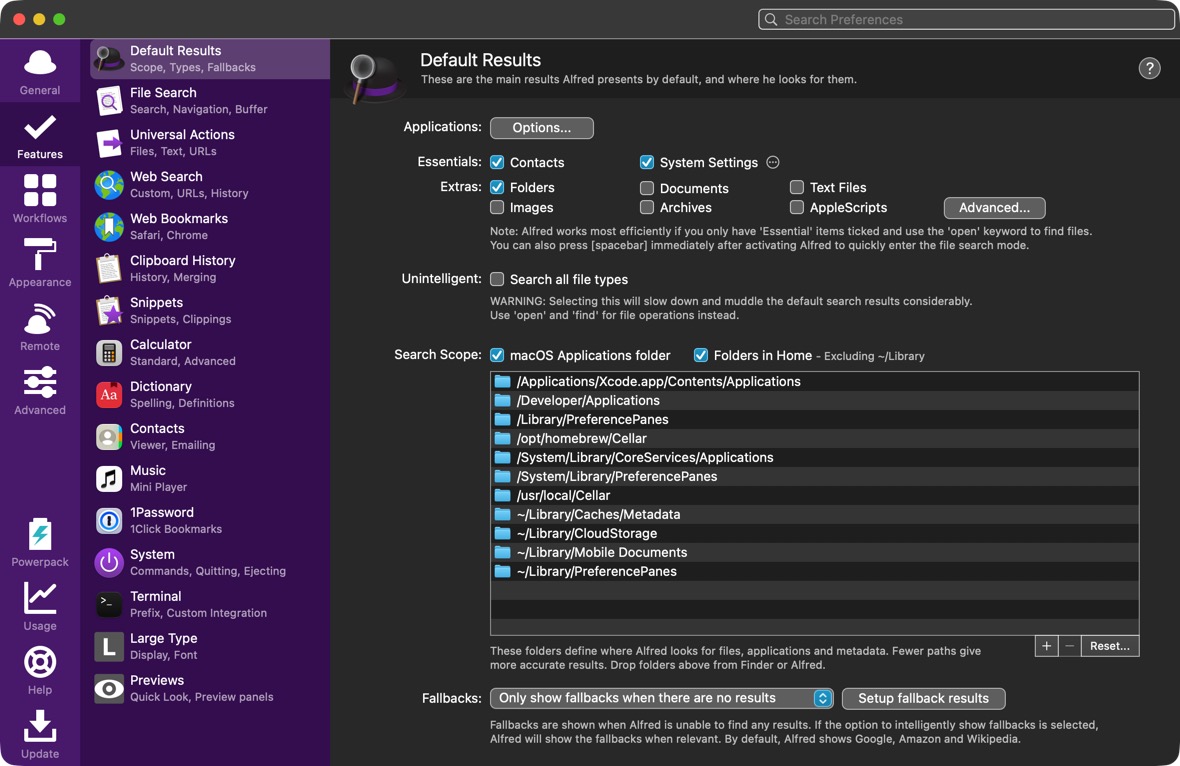Screen dimensions: 1180x766
Task: Open the Advanced extras settings
Action: click(994, 208)
